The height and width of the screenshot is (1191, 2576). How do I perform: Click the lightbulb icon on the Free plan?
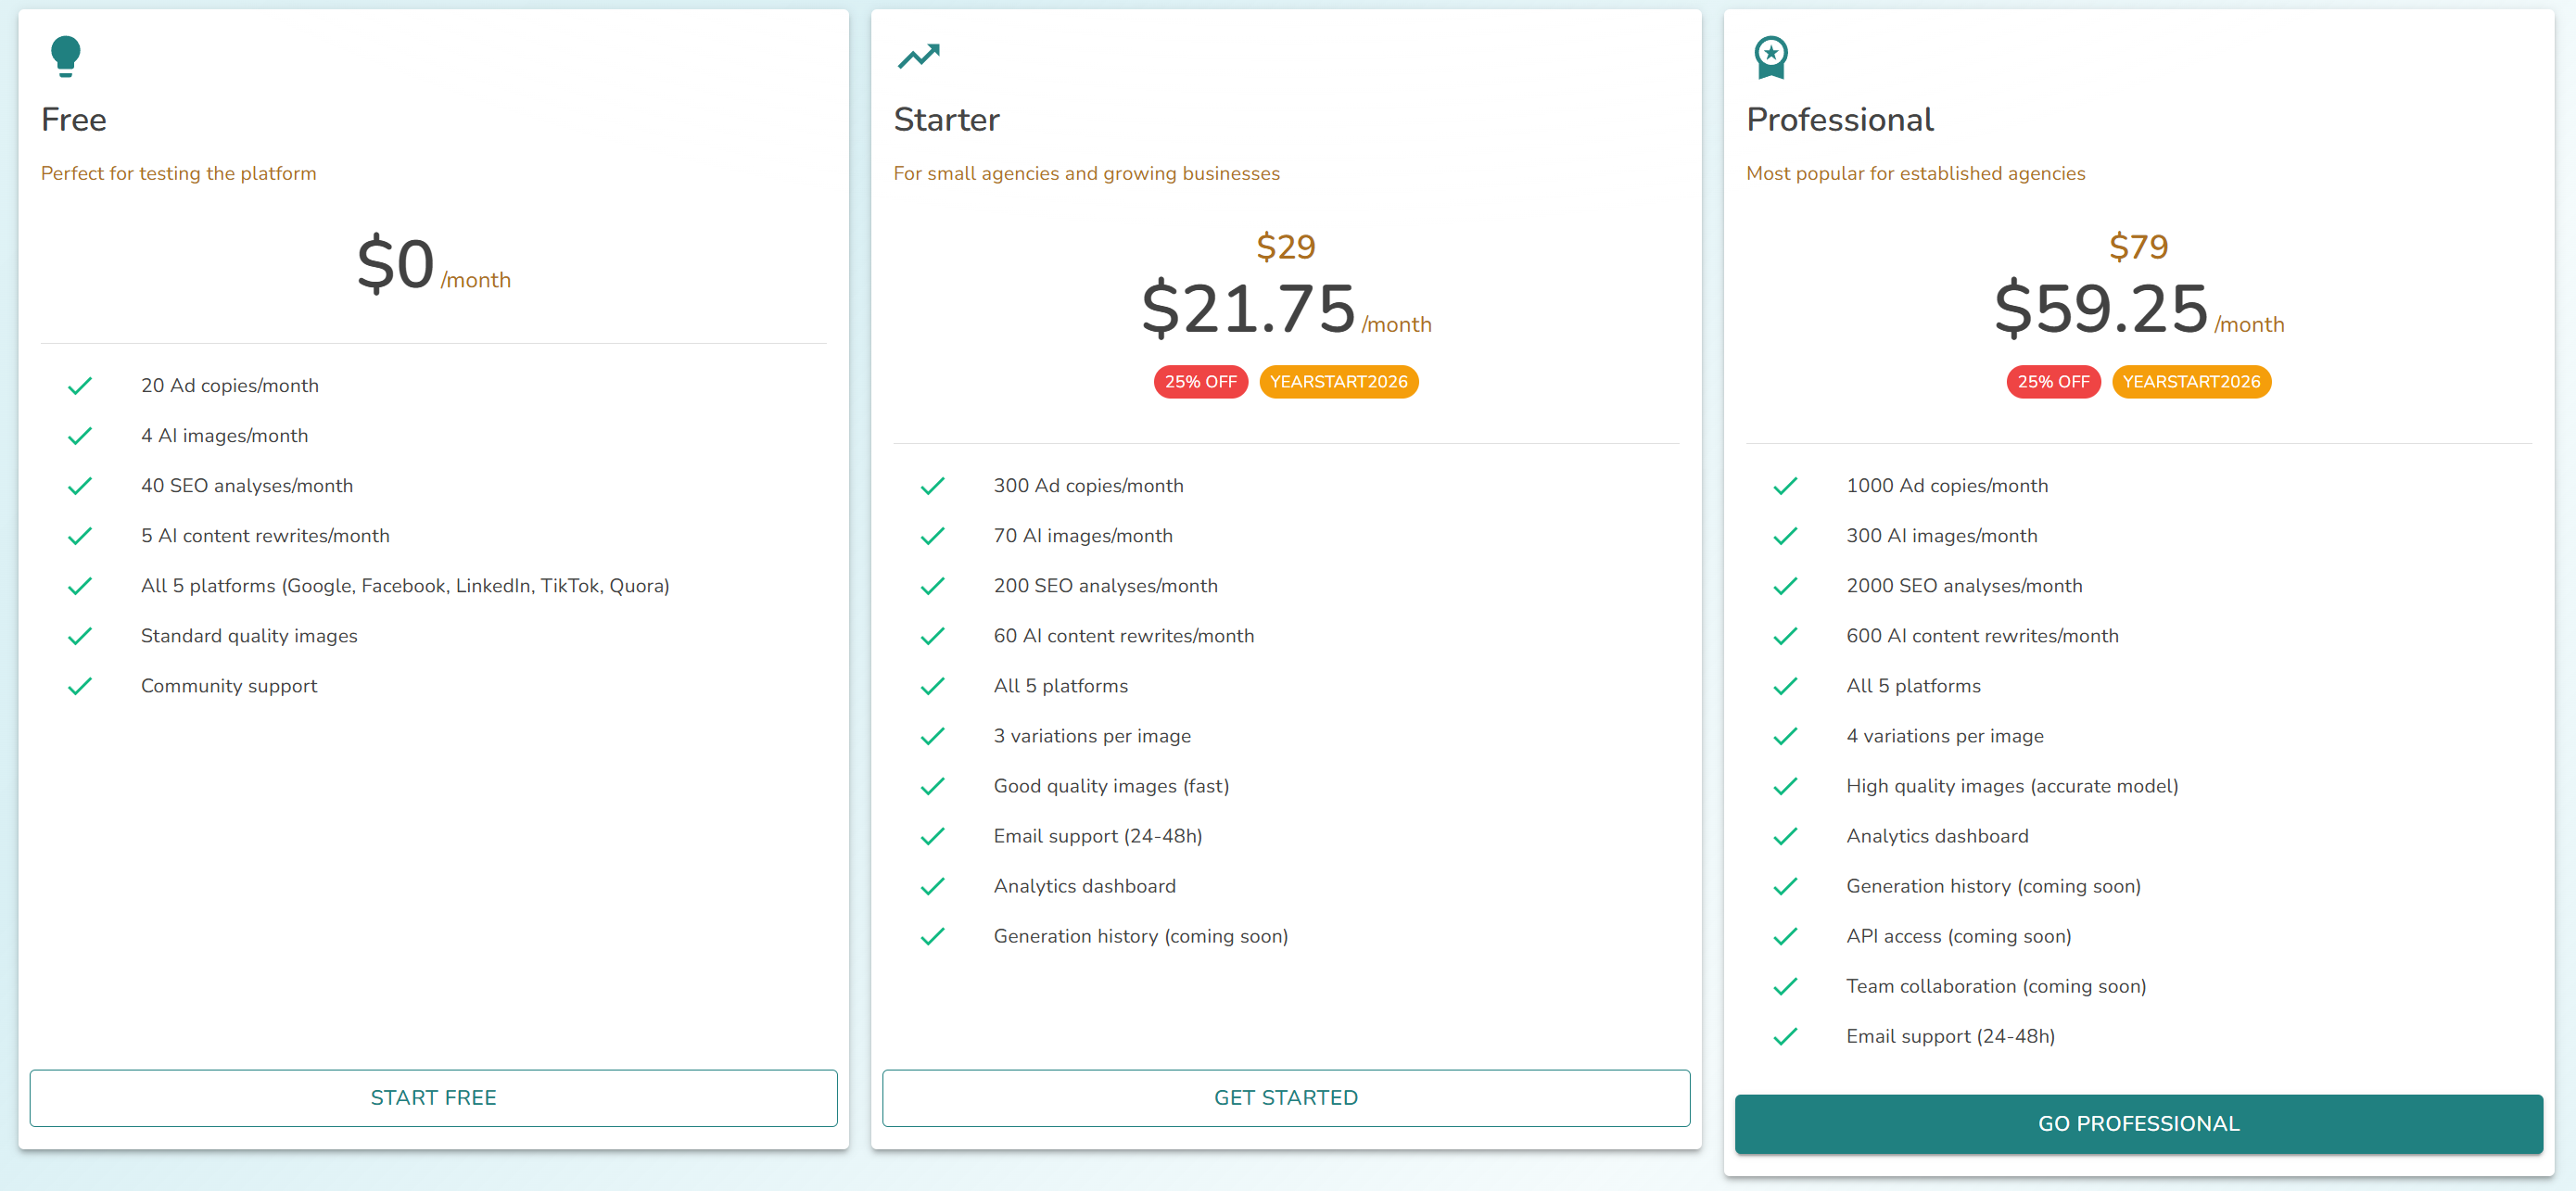point(66,55)
